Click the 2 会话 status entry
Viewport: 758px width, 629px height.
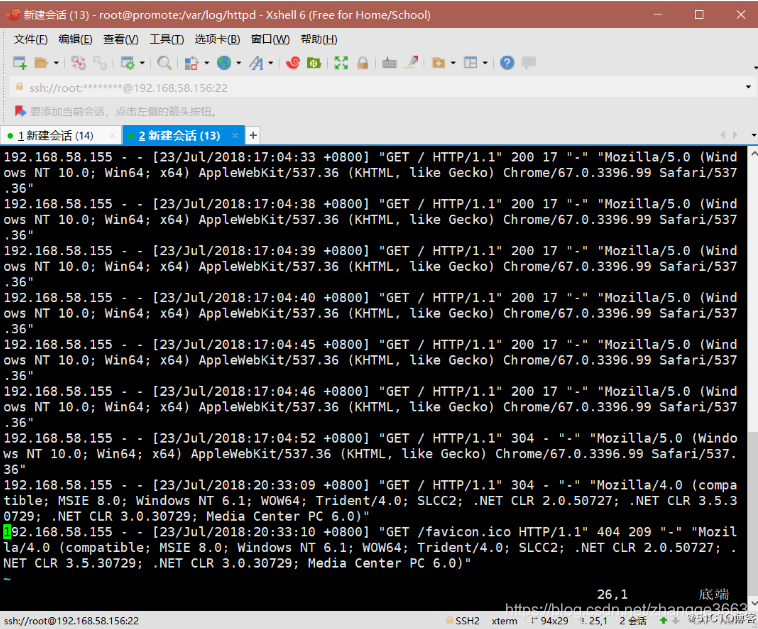pos(633,621)
